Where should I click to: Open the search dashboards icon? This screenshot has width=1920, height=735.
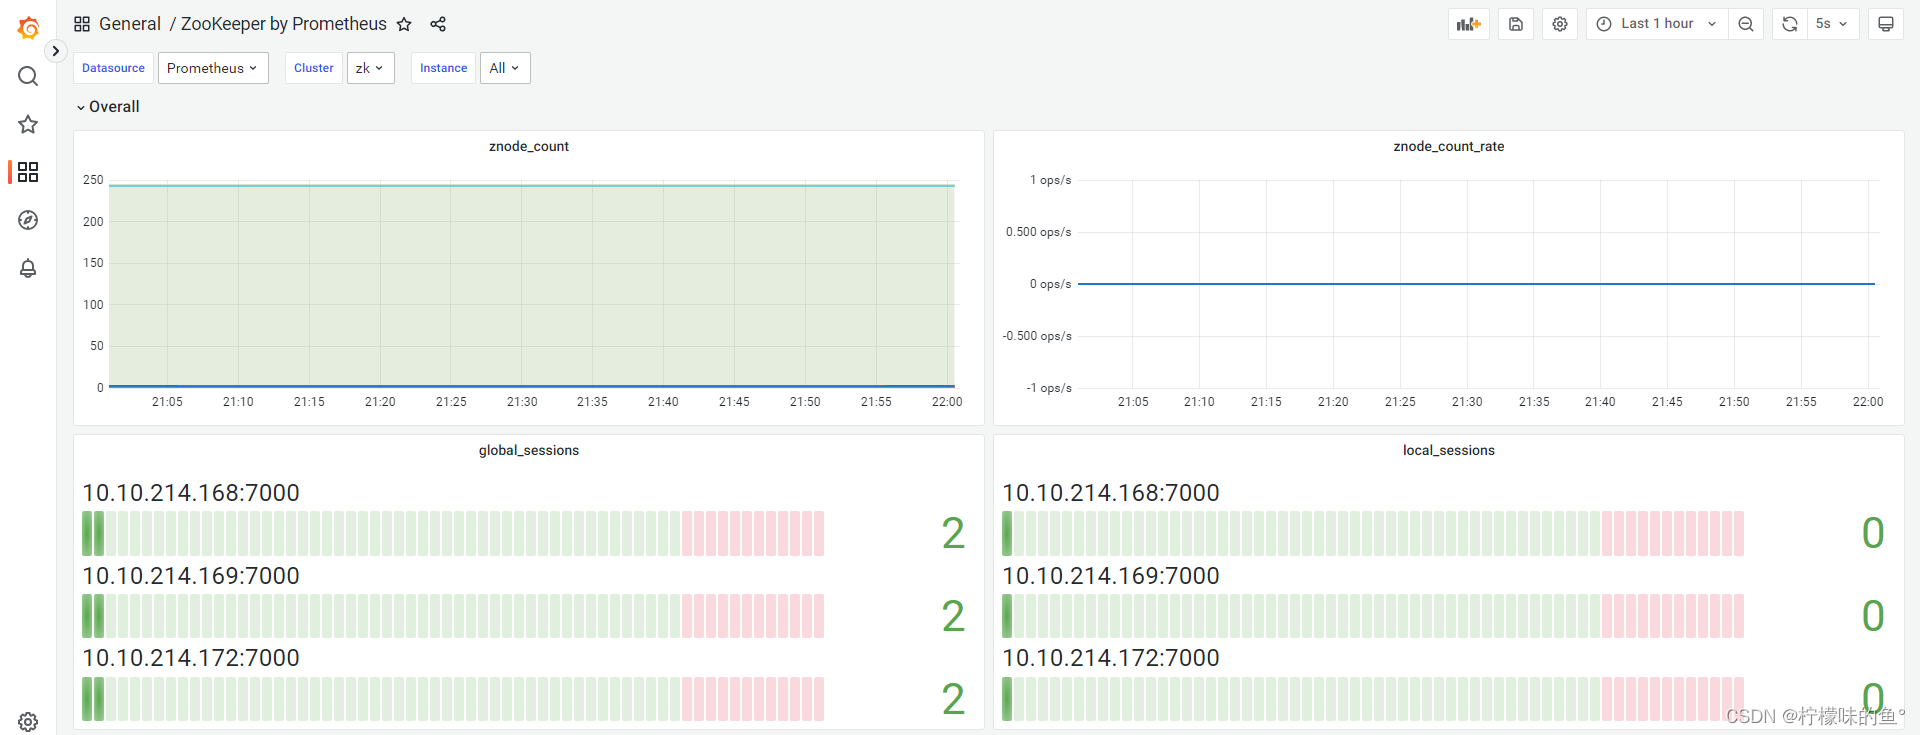point(28,76)
